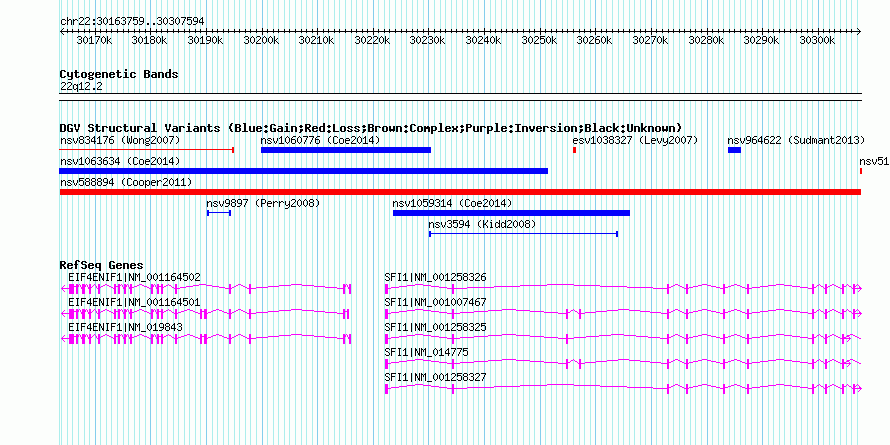Click the 30300k ruler tick label
Viewport: 890px width, 445px height.
[x=818, y=40]
